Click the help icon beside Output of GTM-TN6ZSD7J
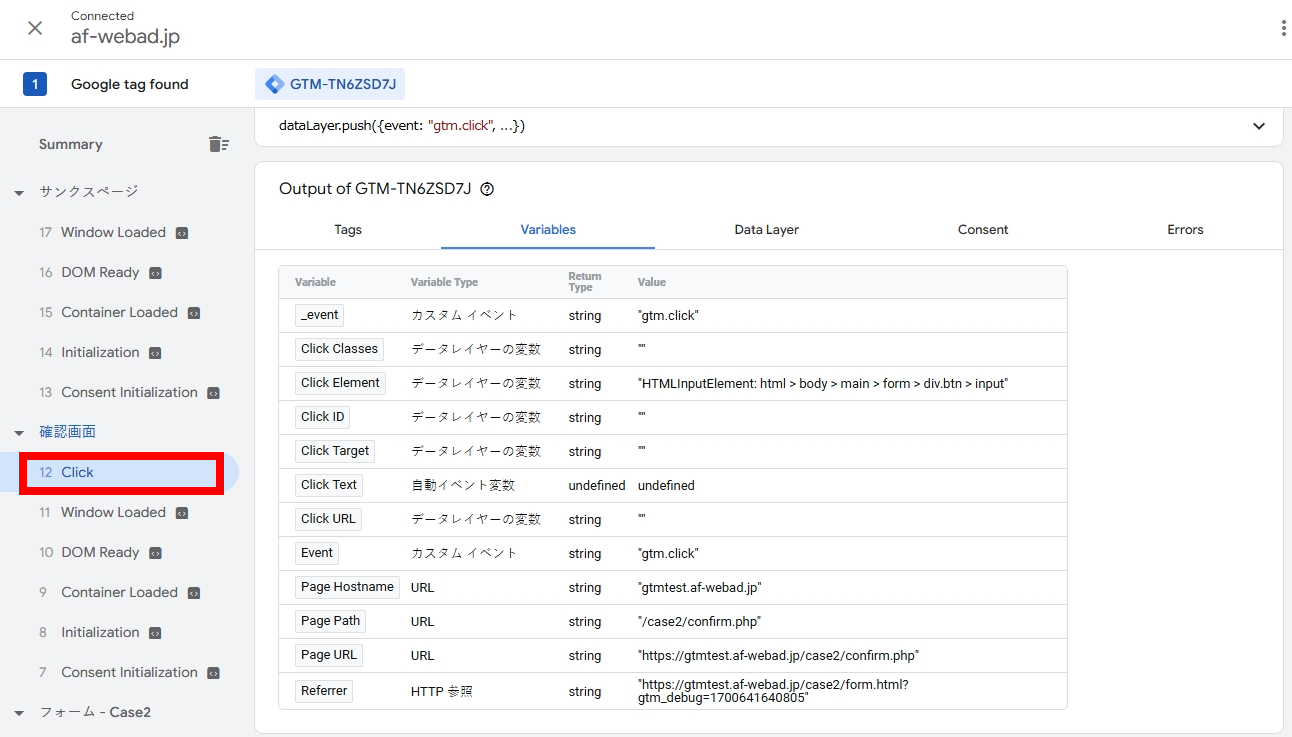 (x=488, y=189)
